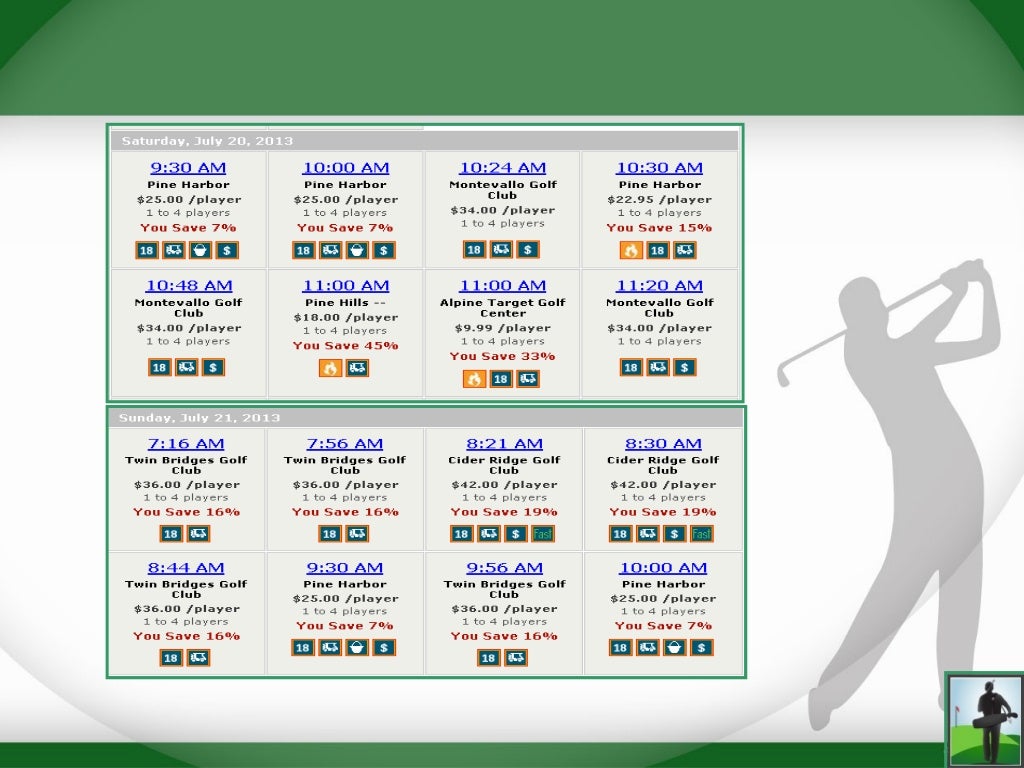Click the cart icon under 10:48 AM Montevallo
Image resolution: width=1024 pixels, height=768 pixels.
(x=186, y=367)
